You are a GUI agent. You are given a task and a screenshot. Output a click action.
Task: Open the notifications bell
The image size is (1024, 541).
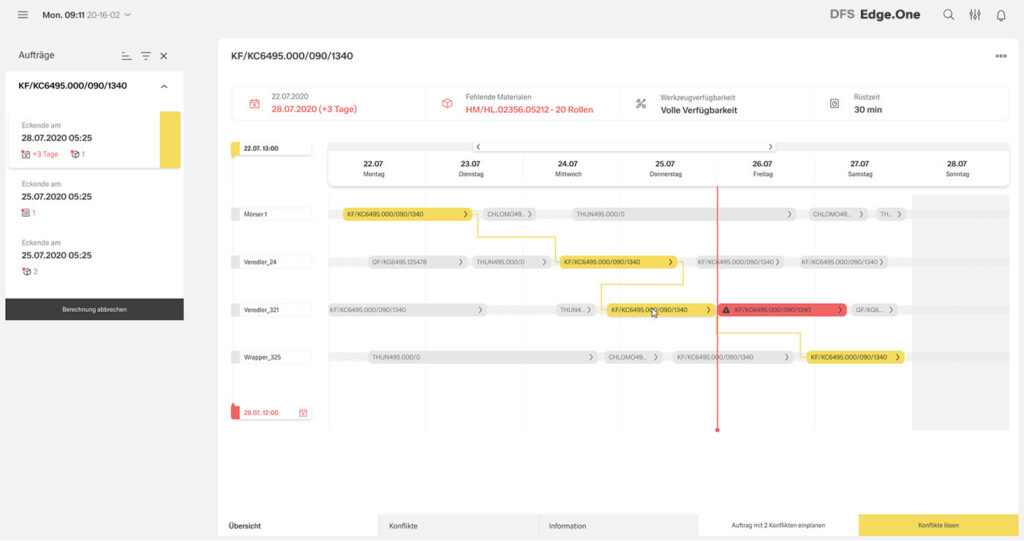pyautogui.click(x=1001, y=15)
